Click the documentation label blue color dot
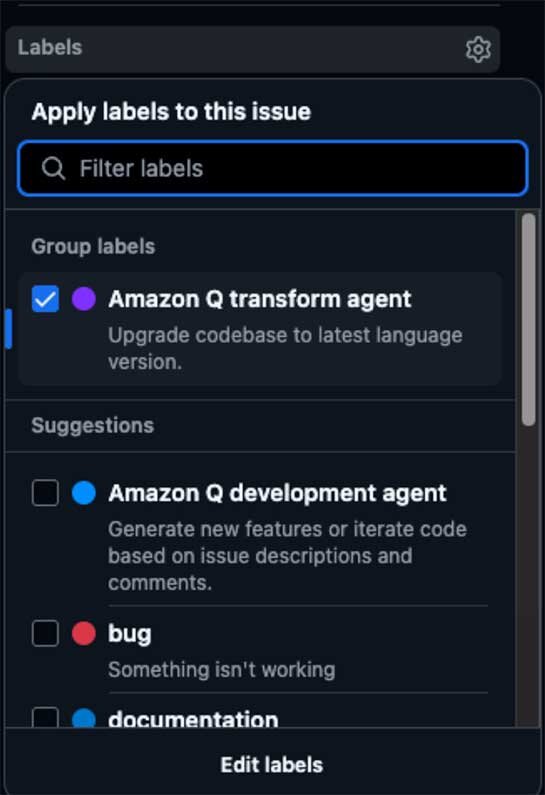This screenshot has height=795, width=545. (84, 718)
